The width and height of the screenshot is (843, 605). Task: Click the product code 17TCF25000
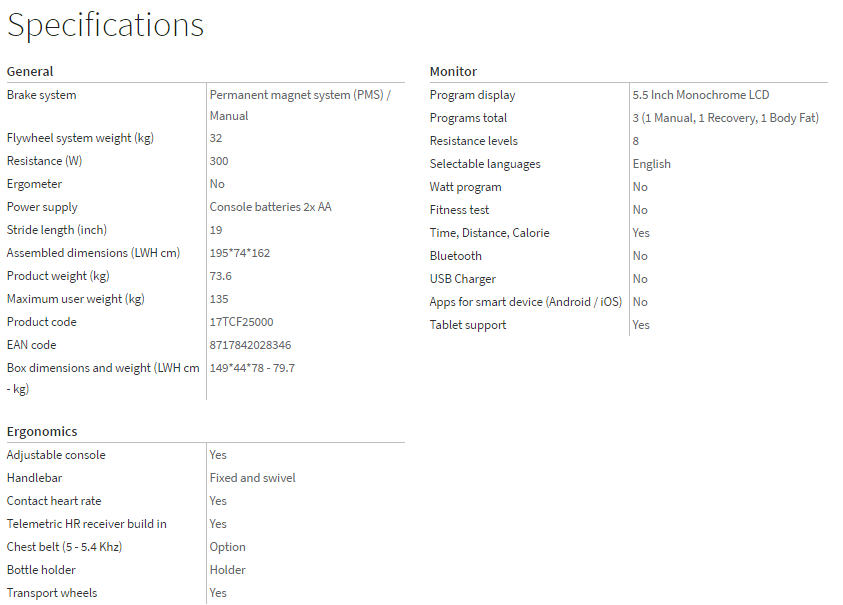pyautogui.click(x=241, y=322)
